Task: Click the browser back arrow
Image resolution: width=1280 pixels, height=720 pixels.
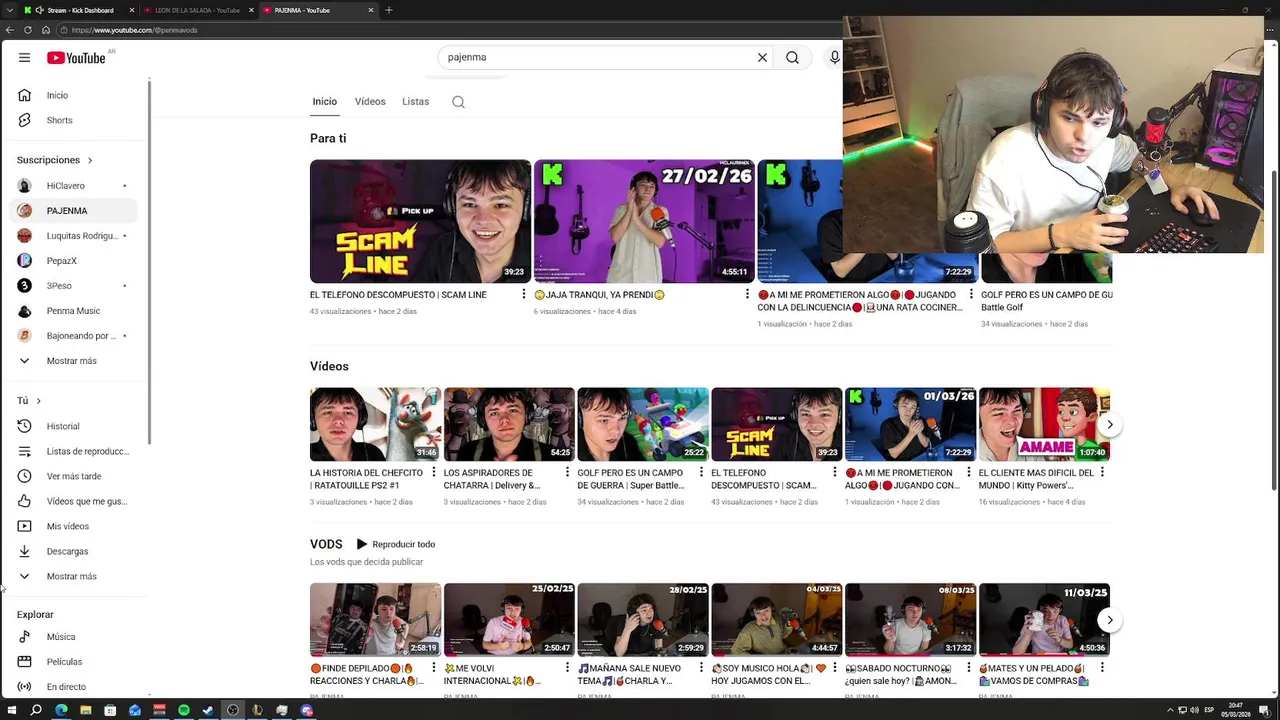Action: tap(9, 30)
